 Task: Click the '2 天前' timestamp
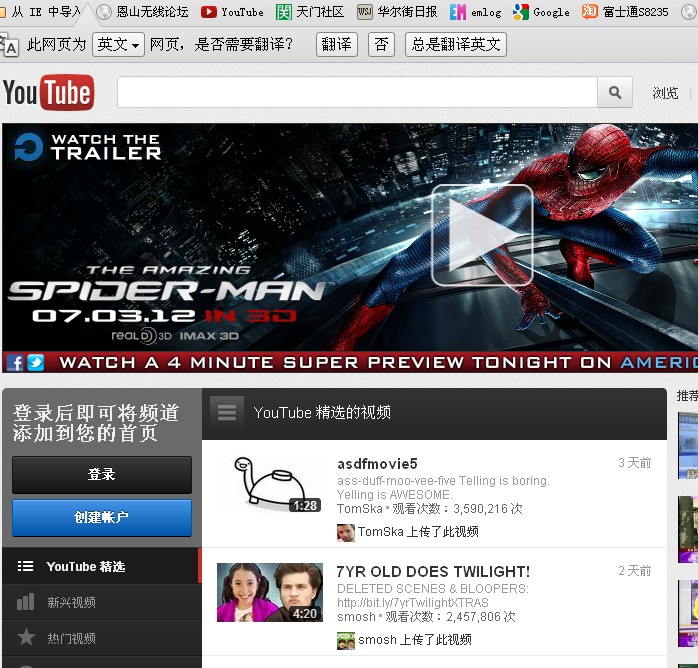[635, 571]
